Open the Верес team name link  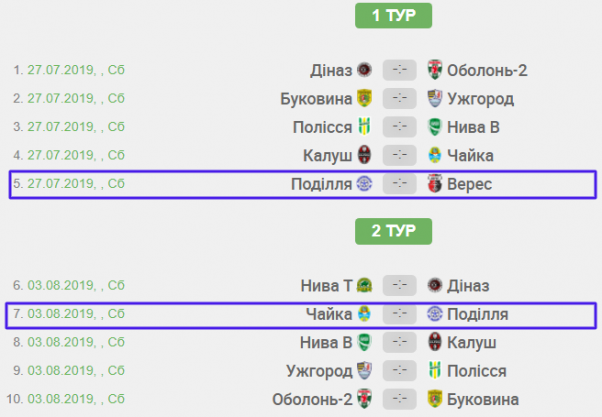pos(469,185)
